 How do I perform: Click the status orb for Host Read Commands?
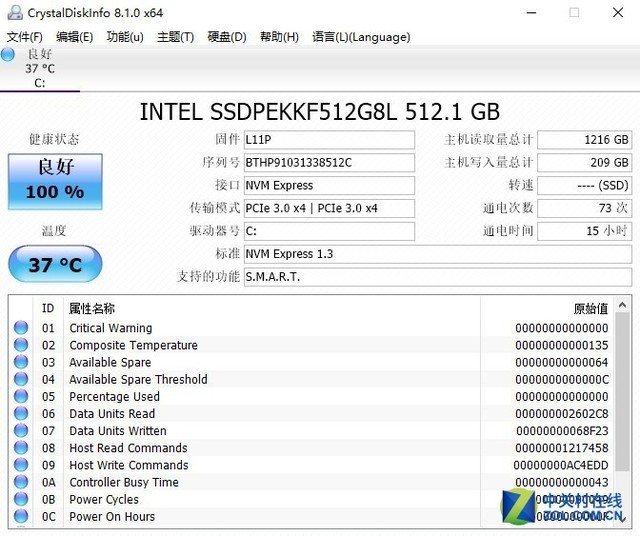21,448
